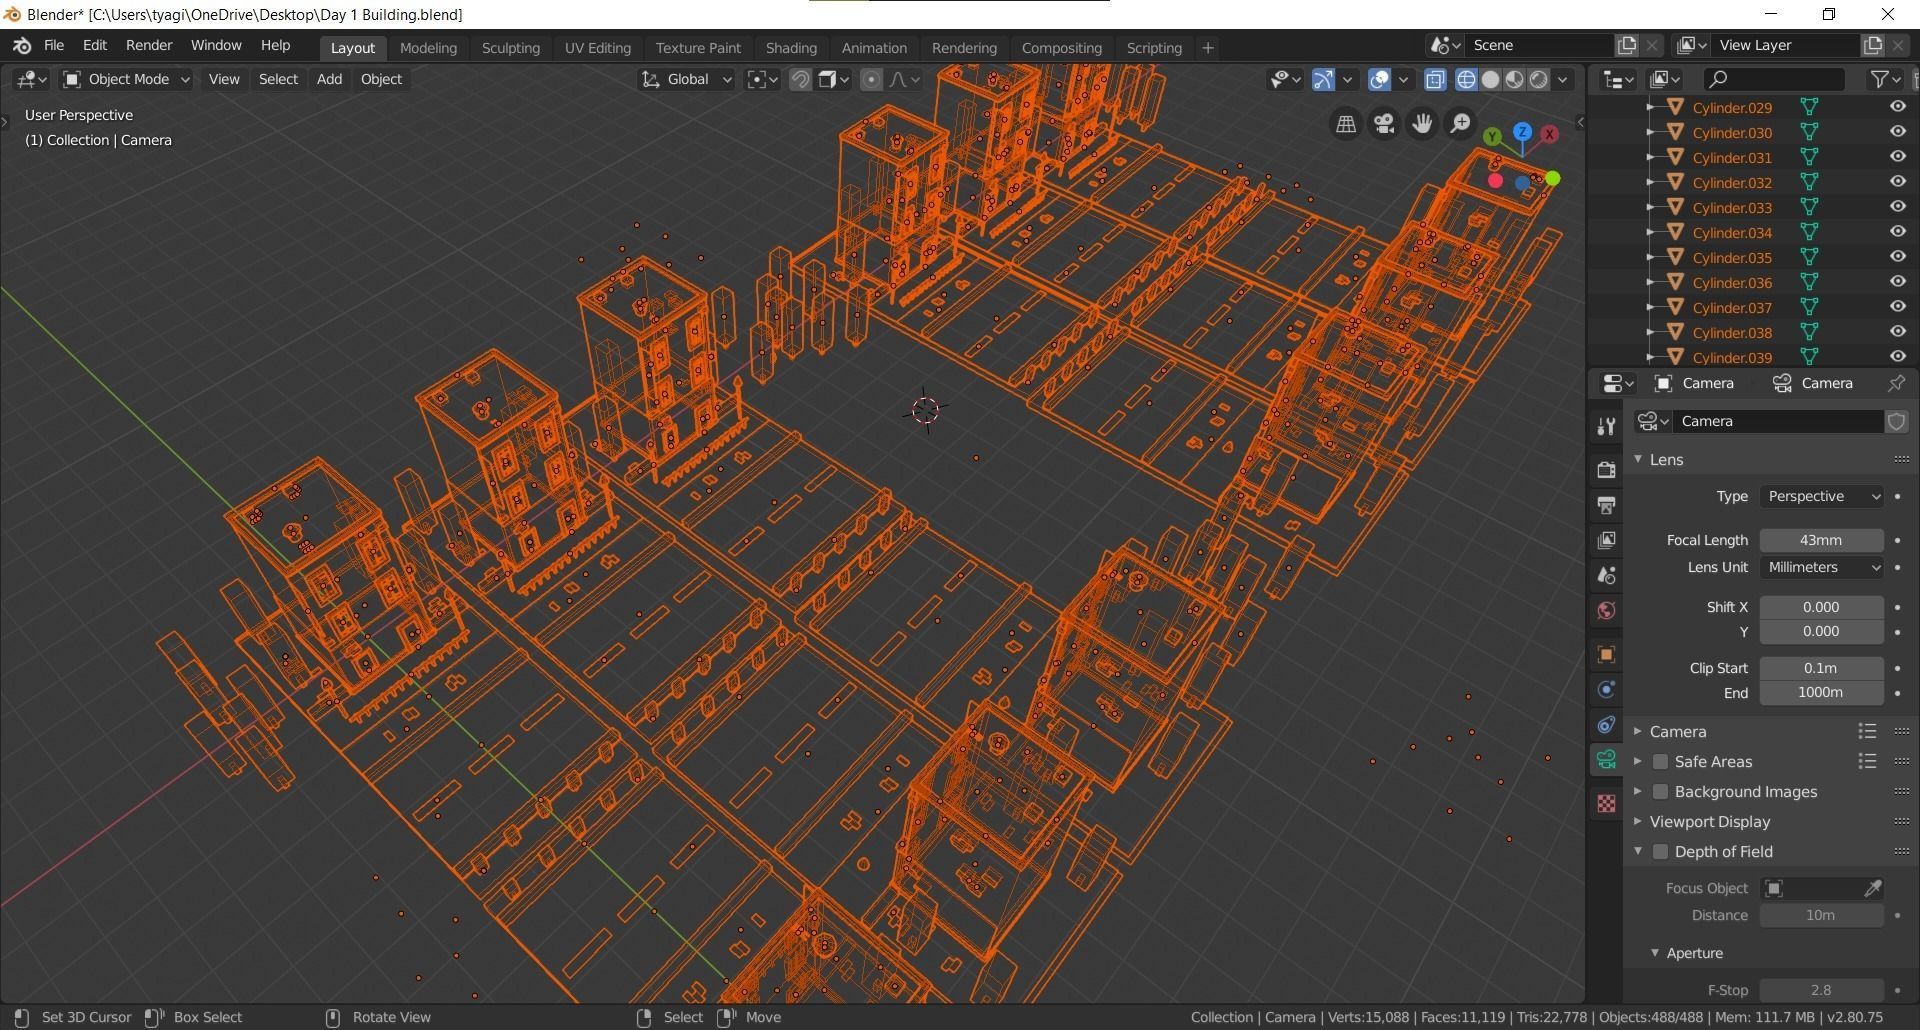The height and width of the screenshot is (1030, 1920).
Task: Switch to the UV Editing workspace tab
Action: (x=597, y=47)
